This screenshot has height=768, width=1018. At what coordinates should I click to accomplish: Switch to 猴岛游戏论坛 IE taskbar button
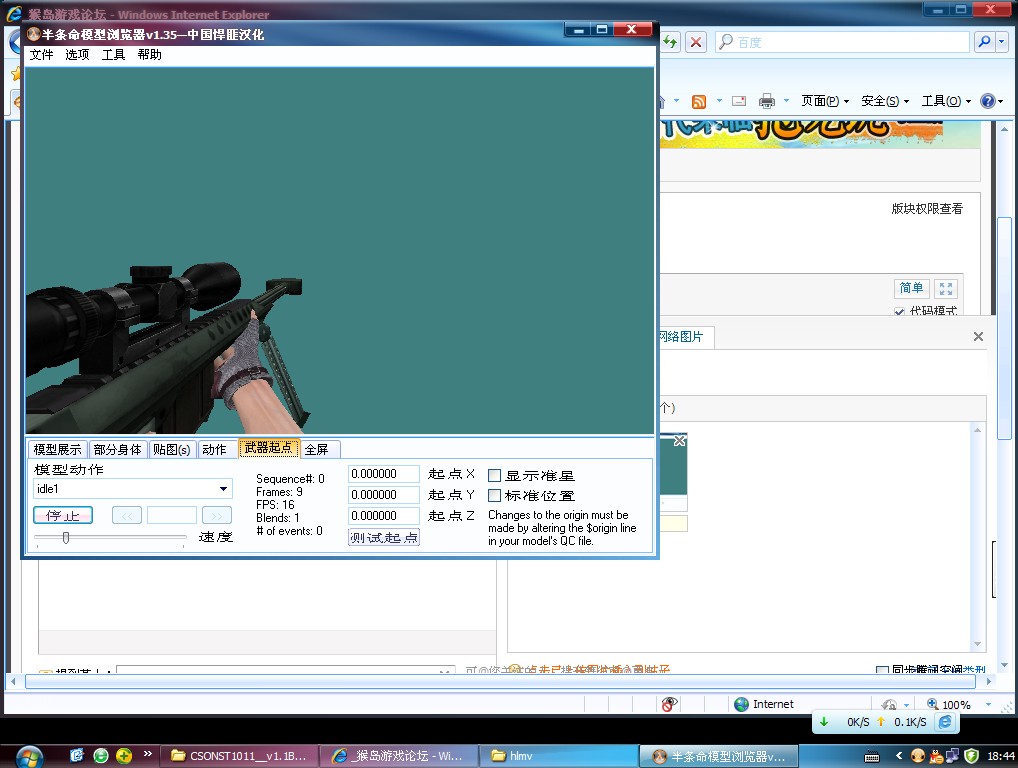[399, 756]
